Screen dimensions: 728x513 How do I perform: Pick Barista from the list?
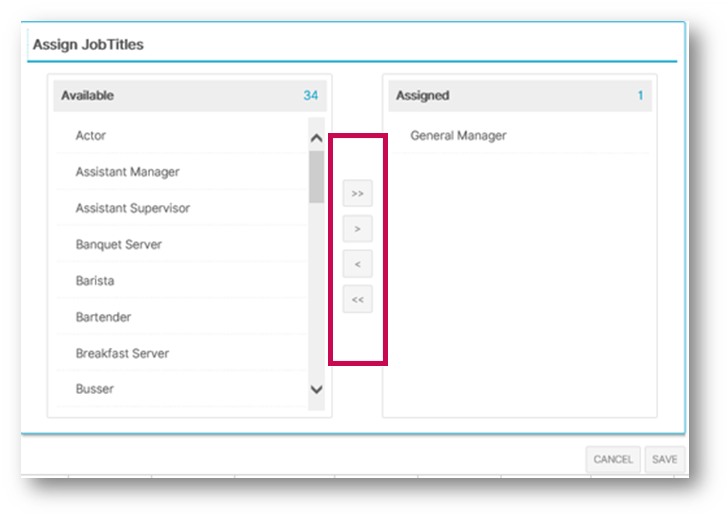tap(182, 280)
